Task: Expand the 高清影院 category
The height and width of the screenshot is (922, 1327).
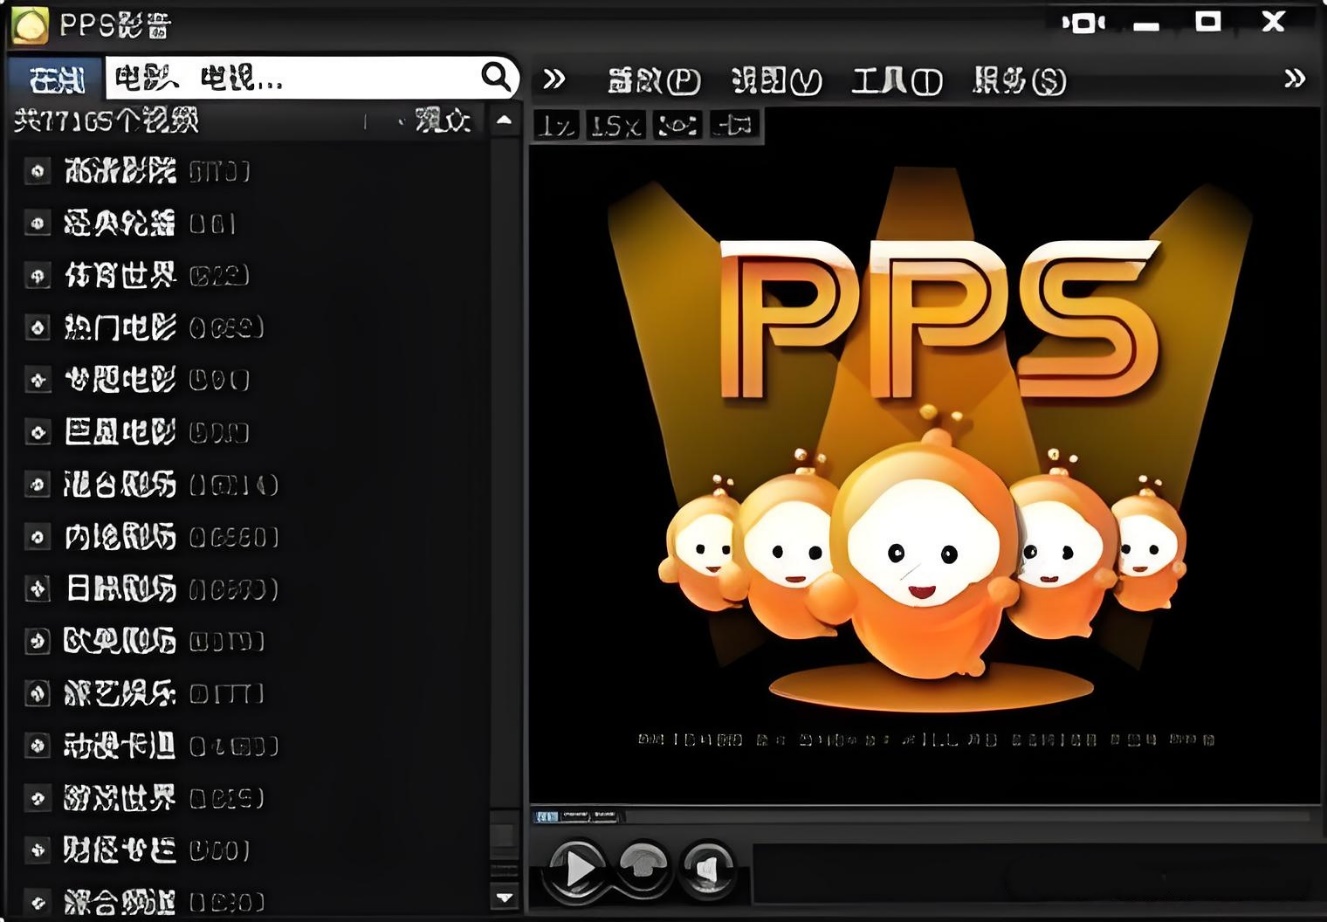Action: 37,172
